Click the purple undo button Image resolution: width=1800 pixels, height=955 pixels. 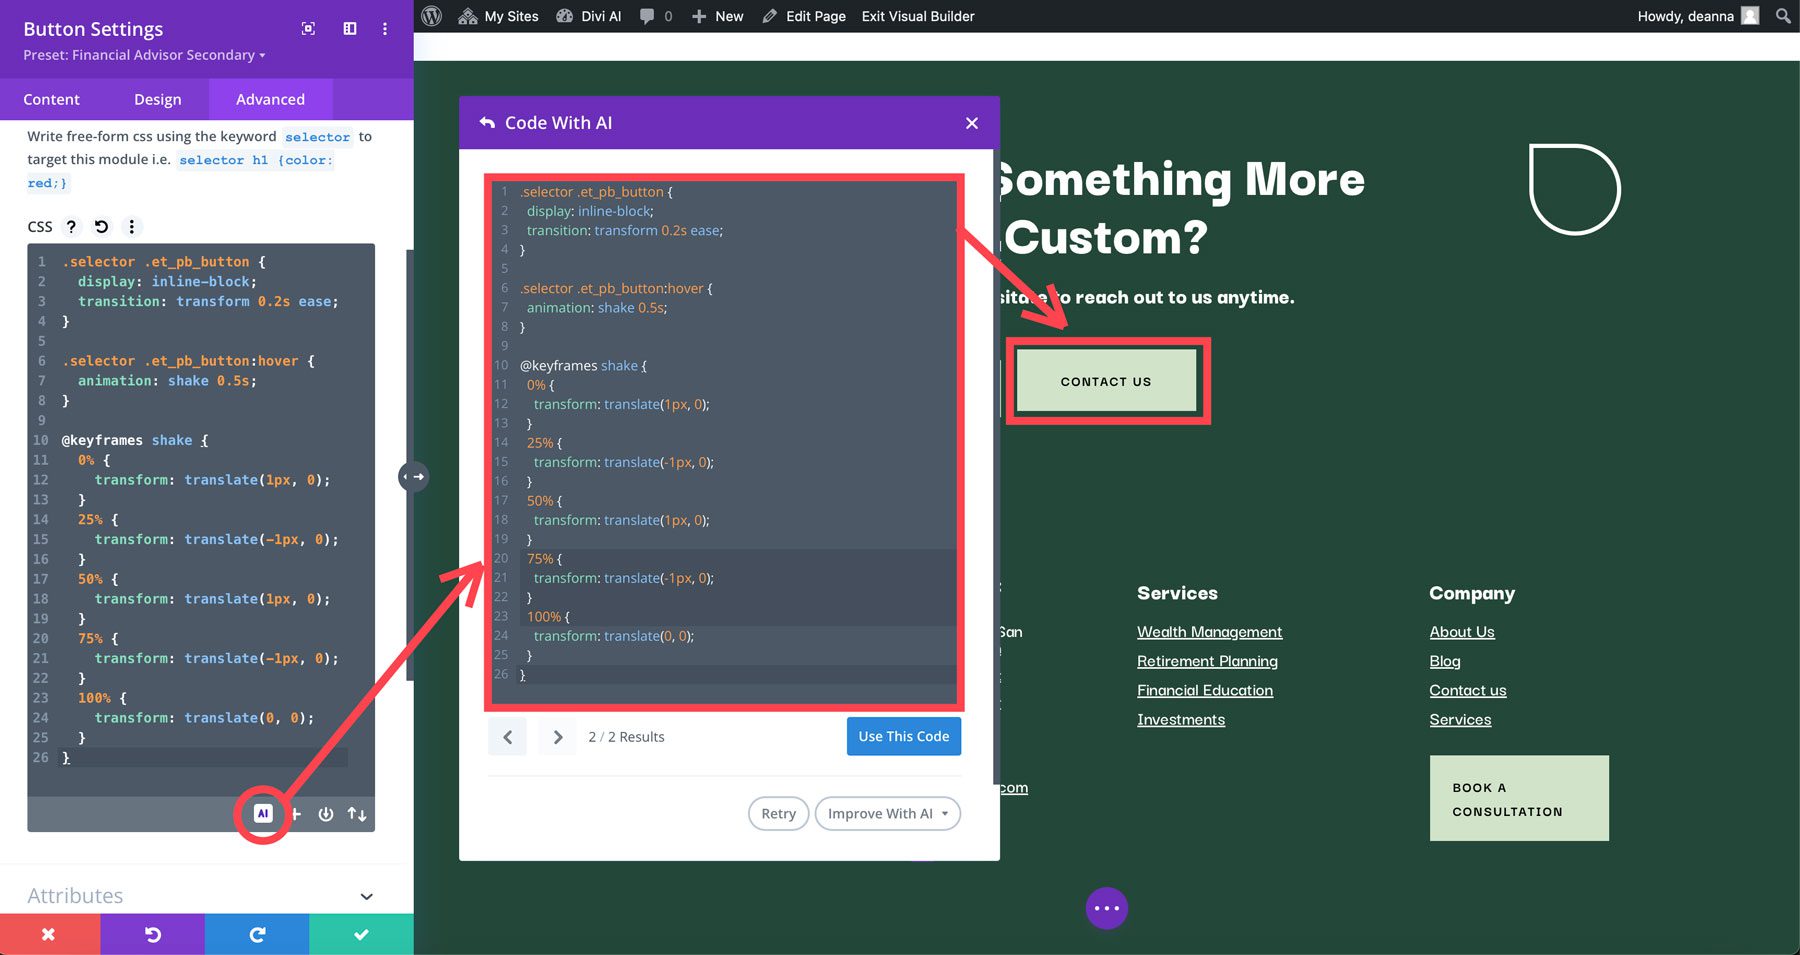(153, 934)
